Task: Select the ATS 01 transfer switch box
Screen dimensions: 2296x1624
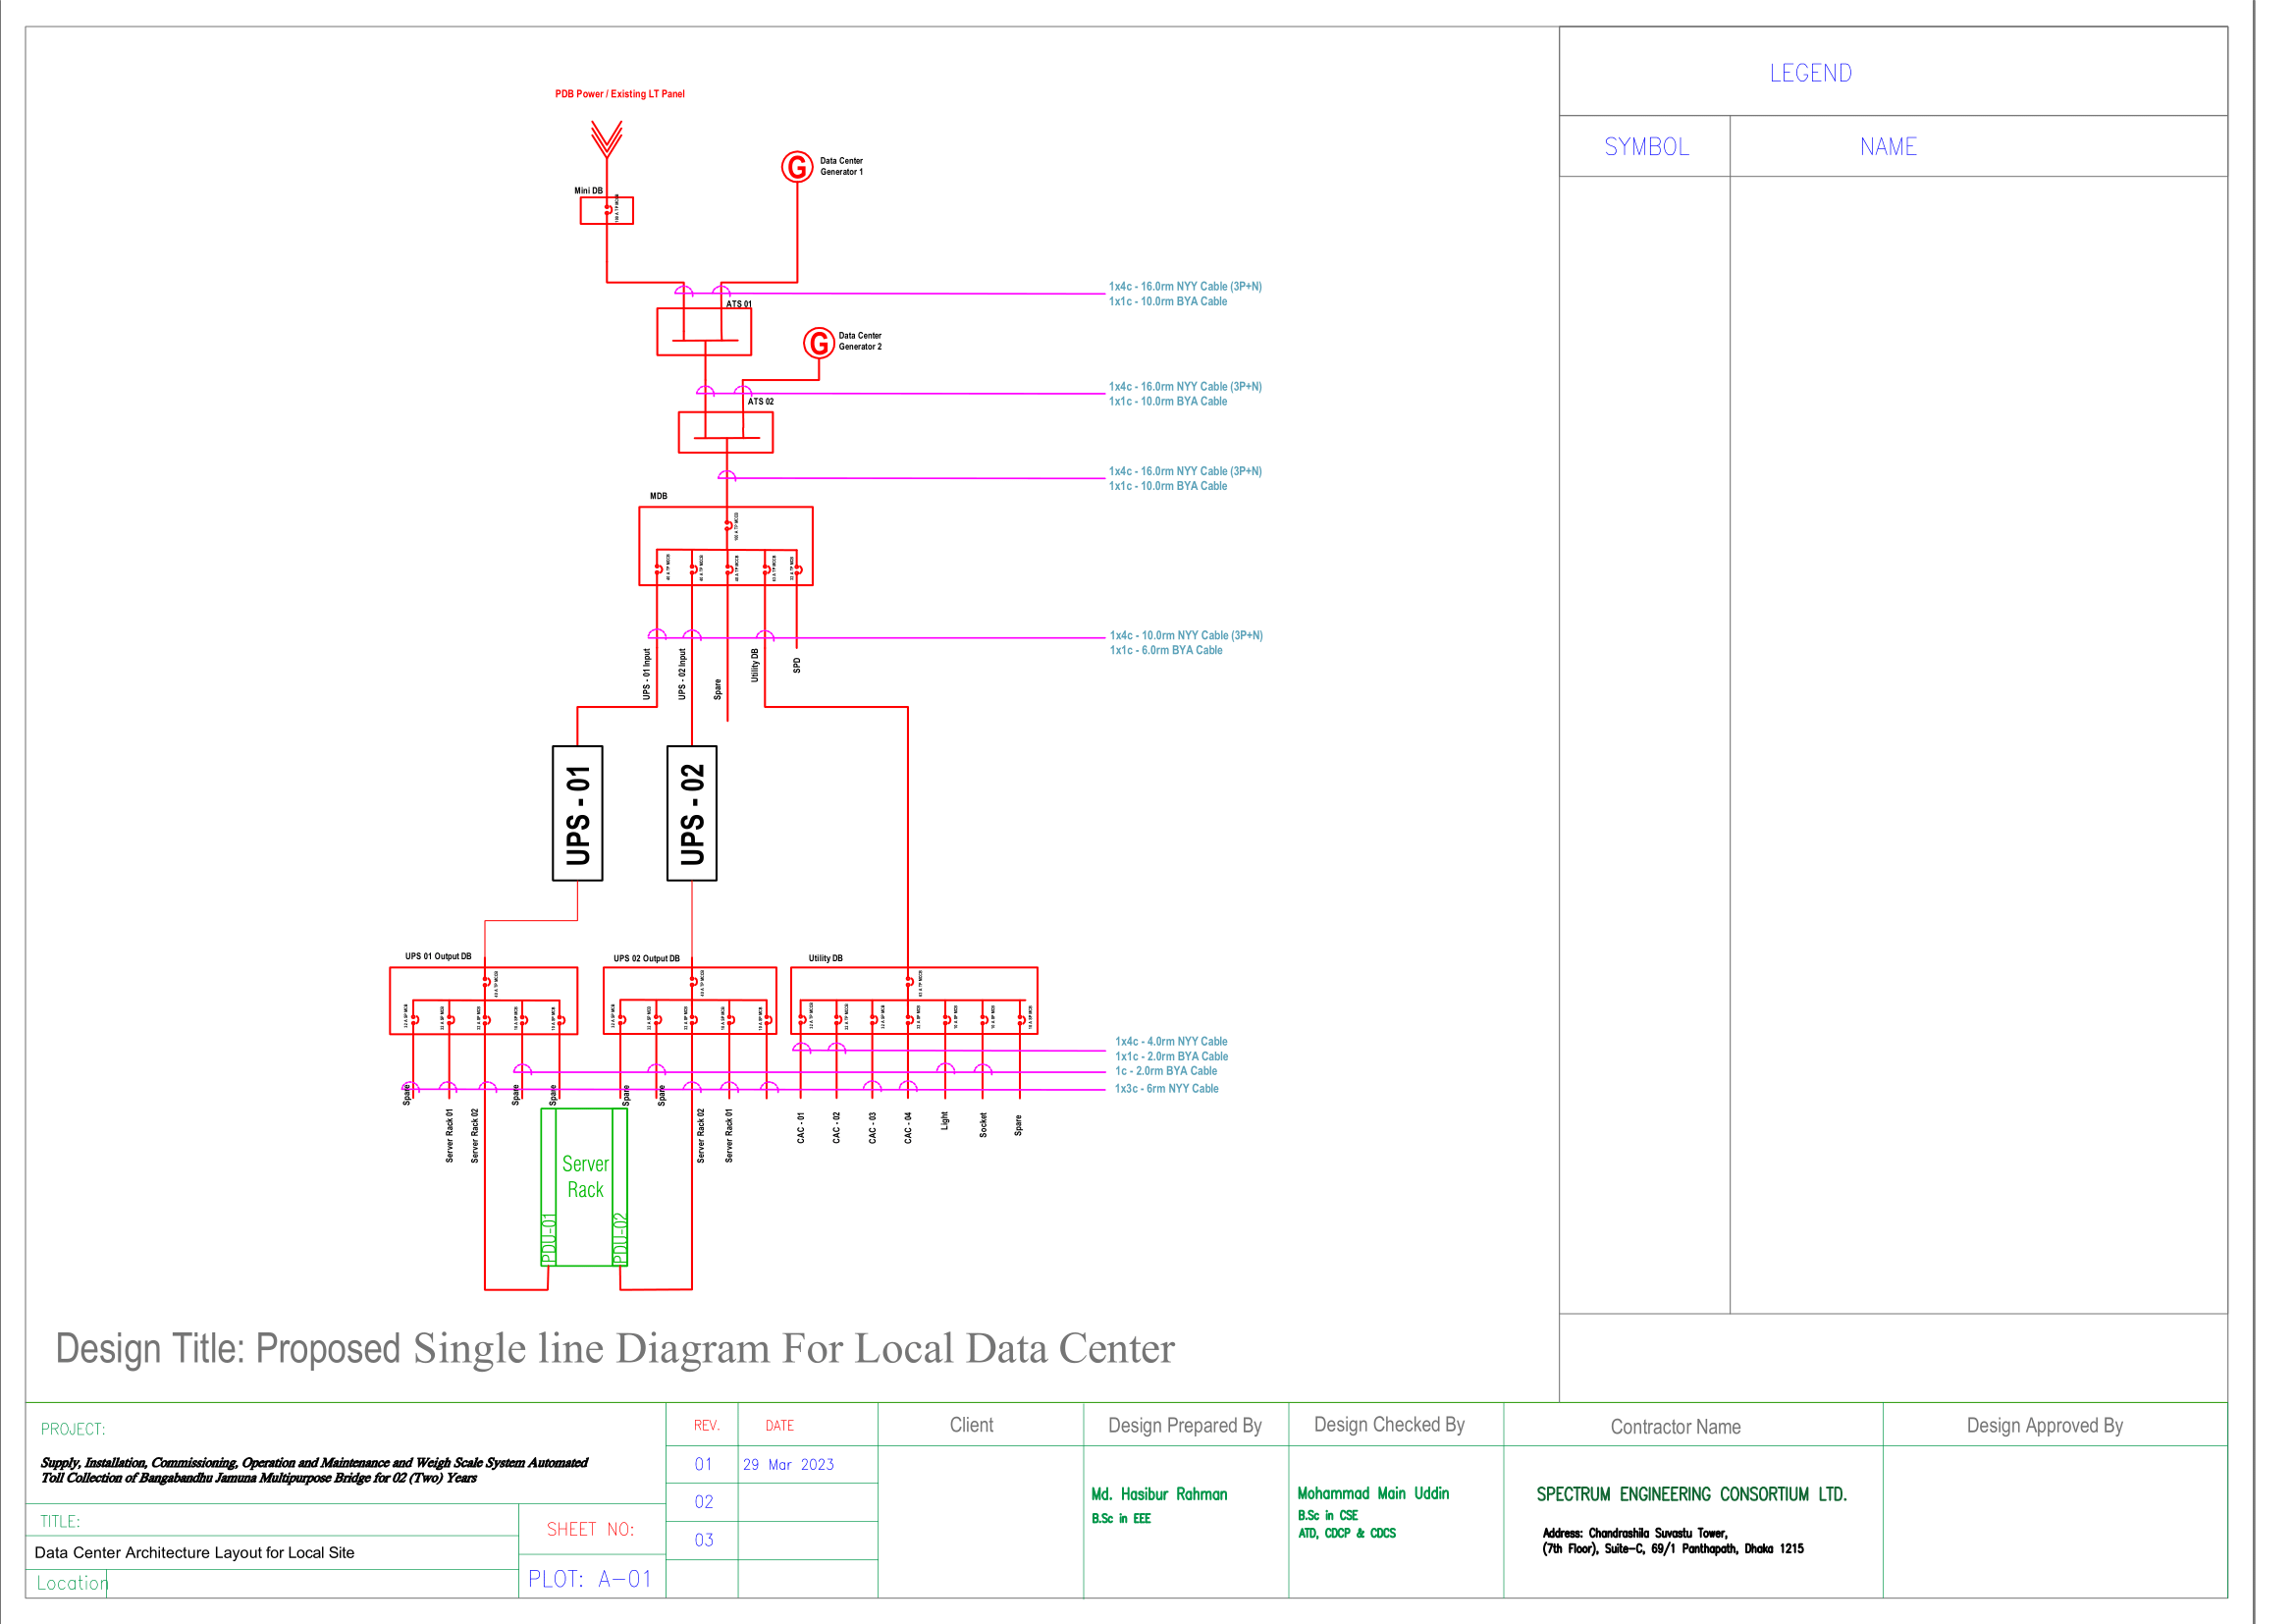Action: point(704,331)
